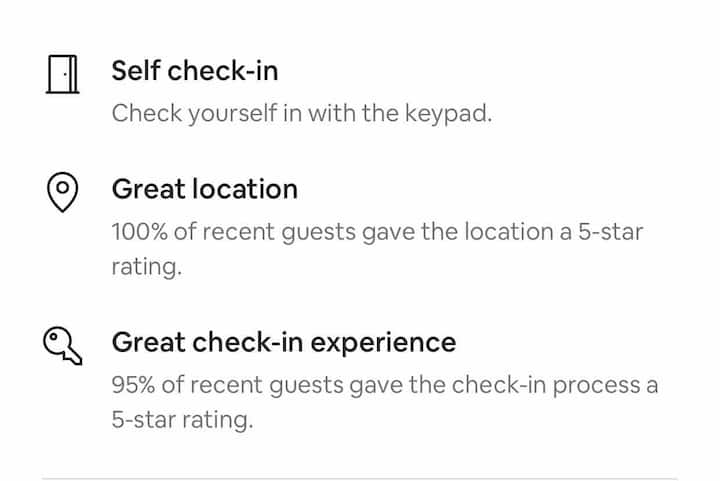Tap the '100%' figure in the location description
Image resolution: width=720 pixels, height=481 pixels.
point(139,232)
